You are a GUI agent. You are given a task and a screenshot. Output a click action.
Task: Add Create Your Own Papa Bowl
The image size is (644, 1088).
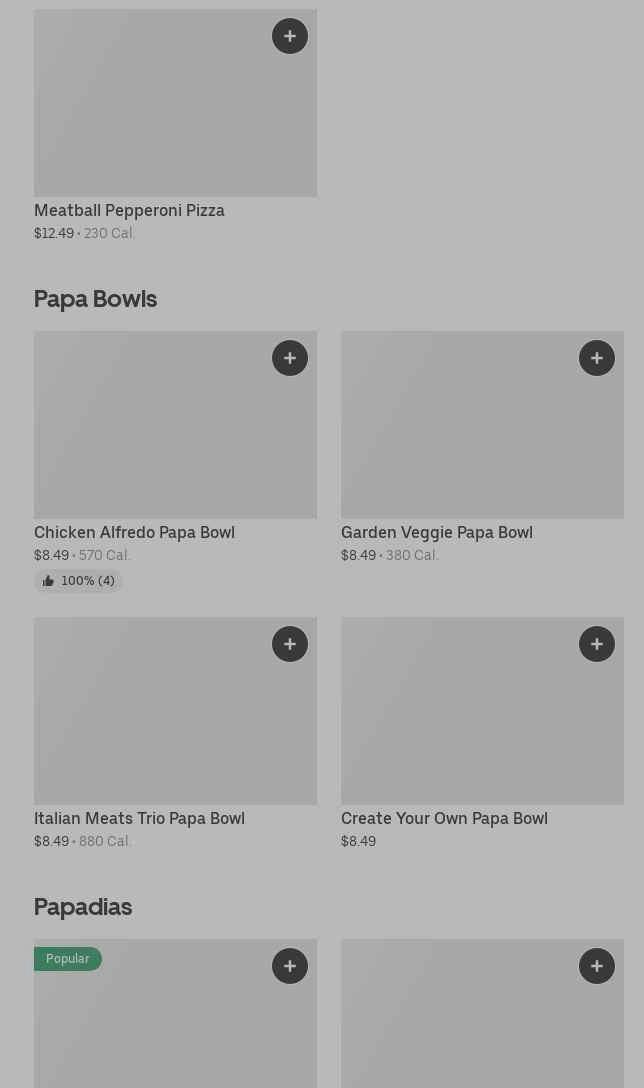pos(597,645)
